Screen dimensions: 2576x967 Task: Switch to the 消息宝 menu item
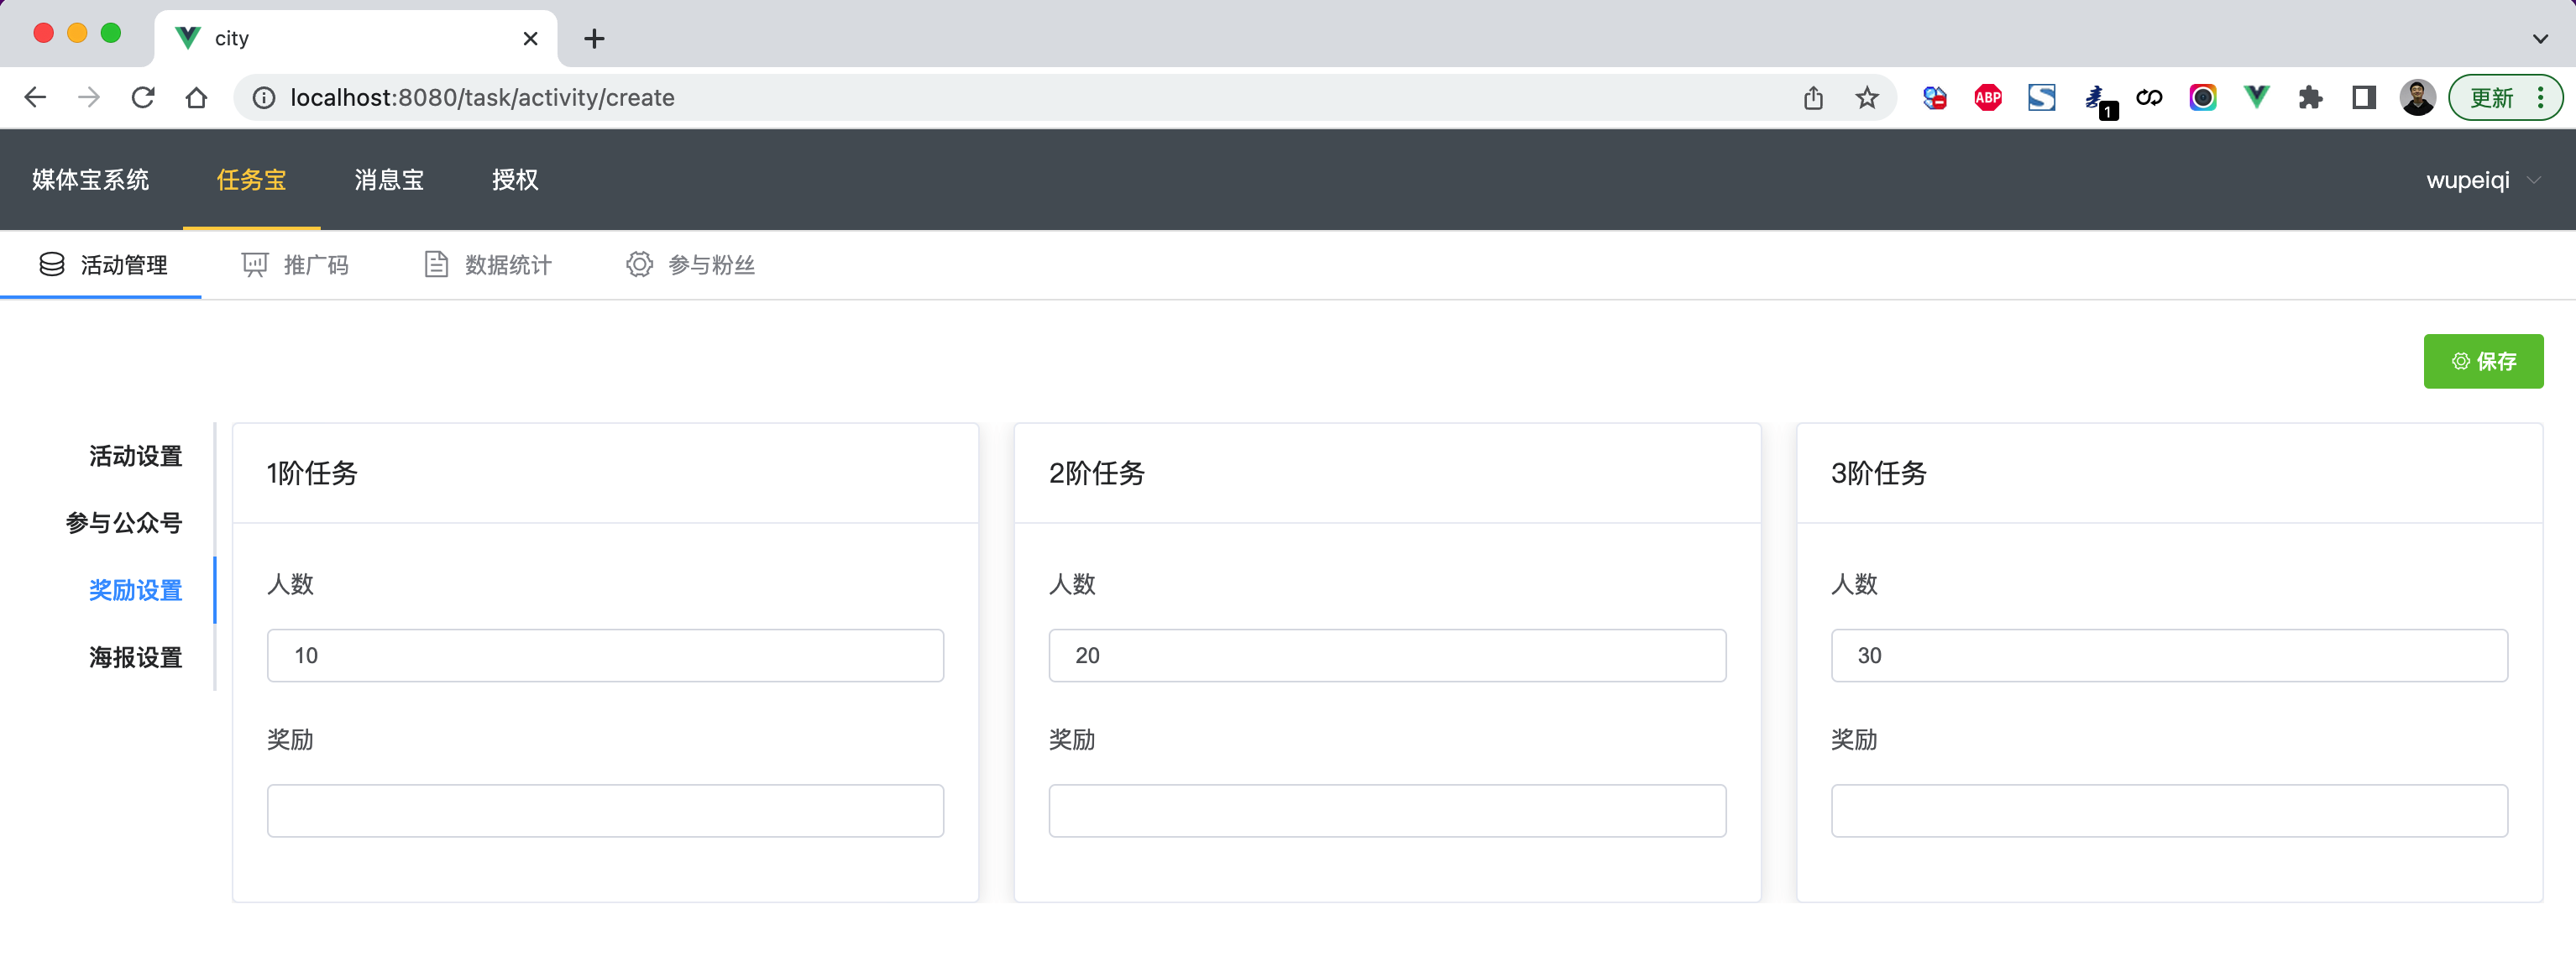[389, 180]
